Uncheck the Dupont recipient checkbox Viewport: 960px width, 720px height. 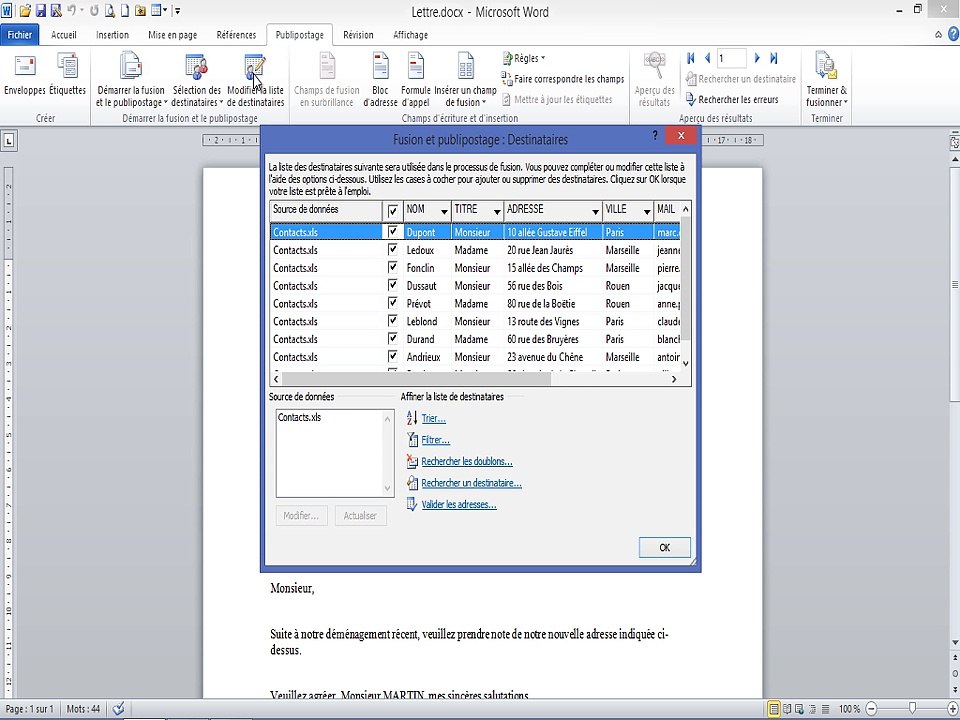(x=392, y=231)
